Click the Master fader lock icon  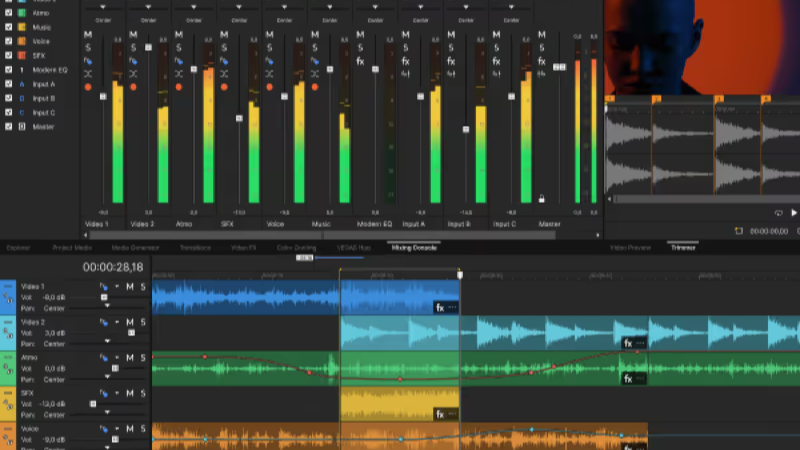541,198
